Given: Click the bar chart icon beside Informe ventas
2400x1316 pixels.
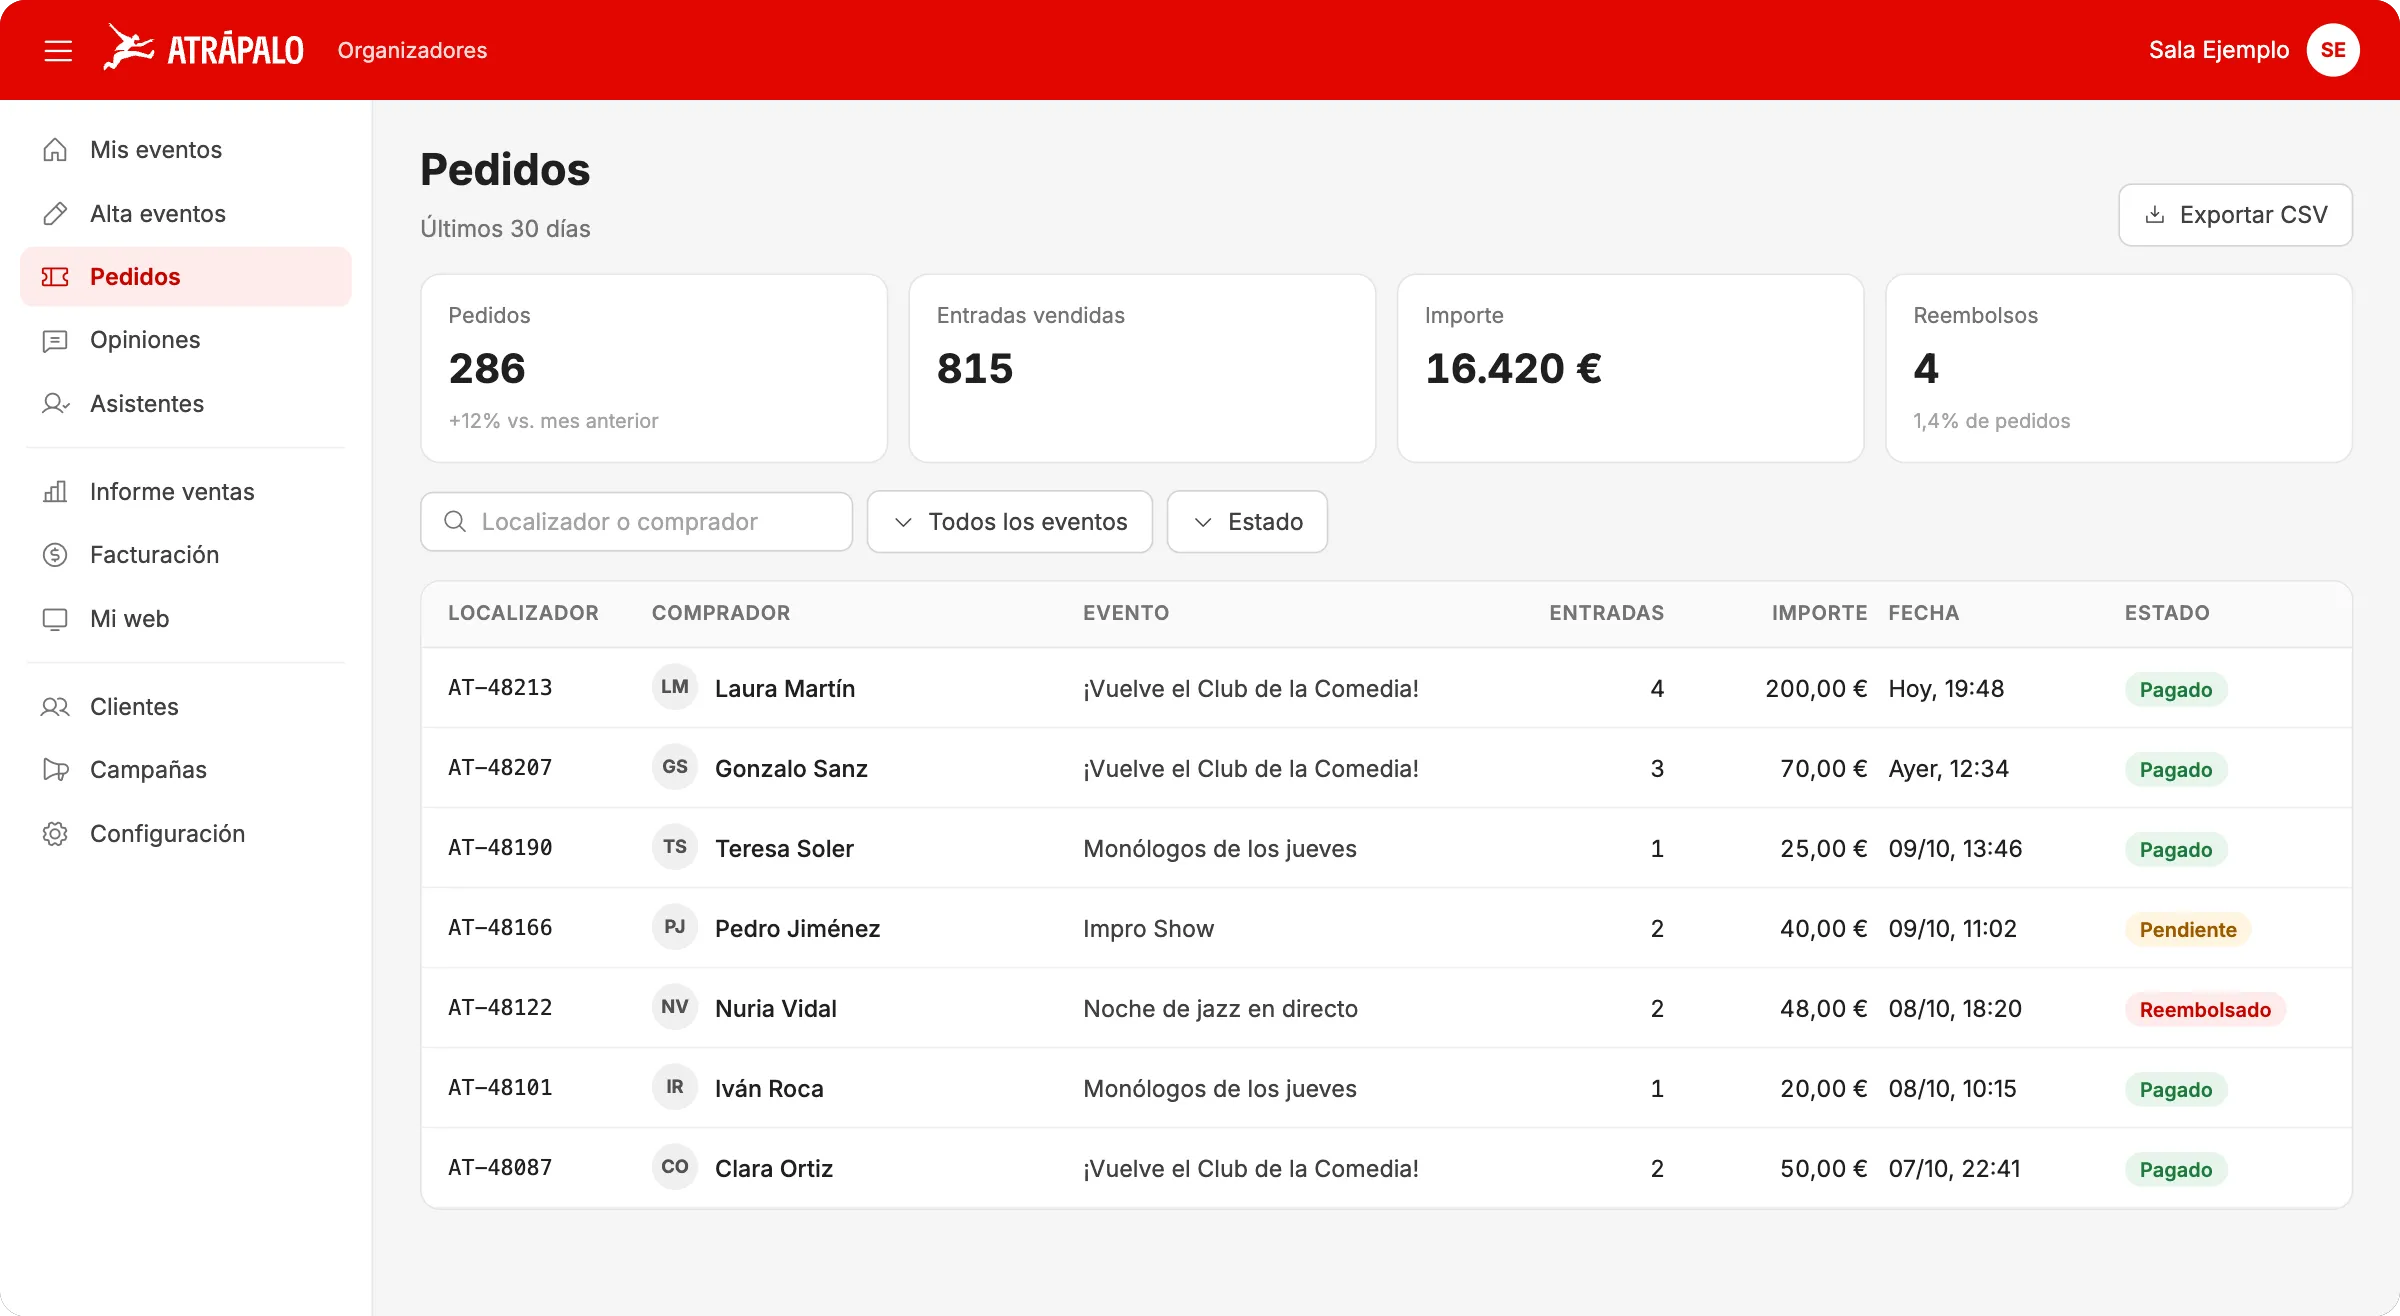Looking at the screenshot, I should coord(55,492).
